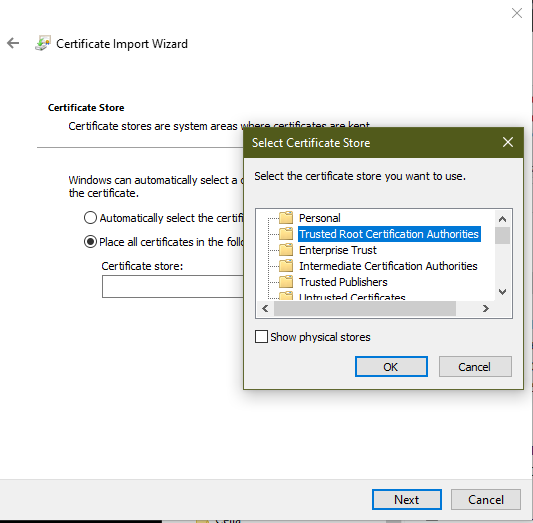Click the Trusted Root Certification Authorities folder icon
The width and height of the screenshot is (533, 523).
point(286,233)
